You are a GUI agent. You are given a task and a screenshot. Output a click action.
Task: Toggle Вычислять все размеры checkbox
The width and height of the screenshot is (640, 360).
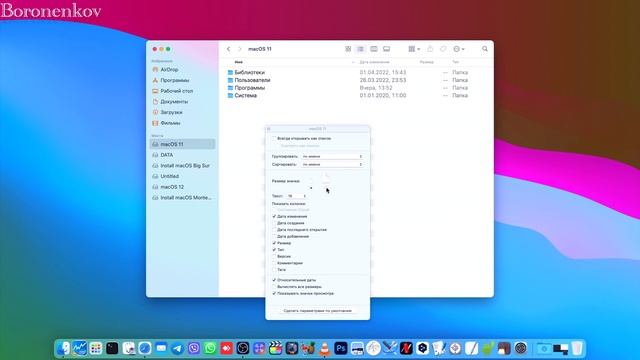(x=274, y=287)
